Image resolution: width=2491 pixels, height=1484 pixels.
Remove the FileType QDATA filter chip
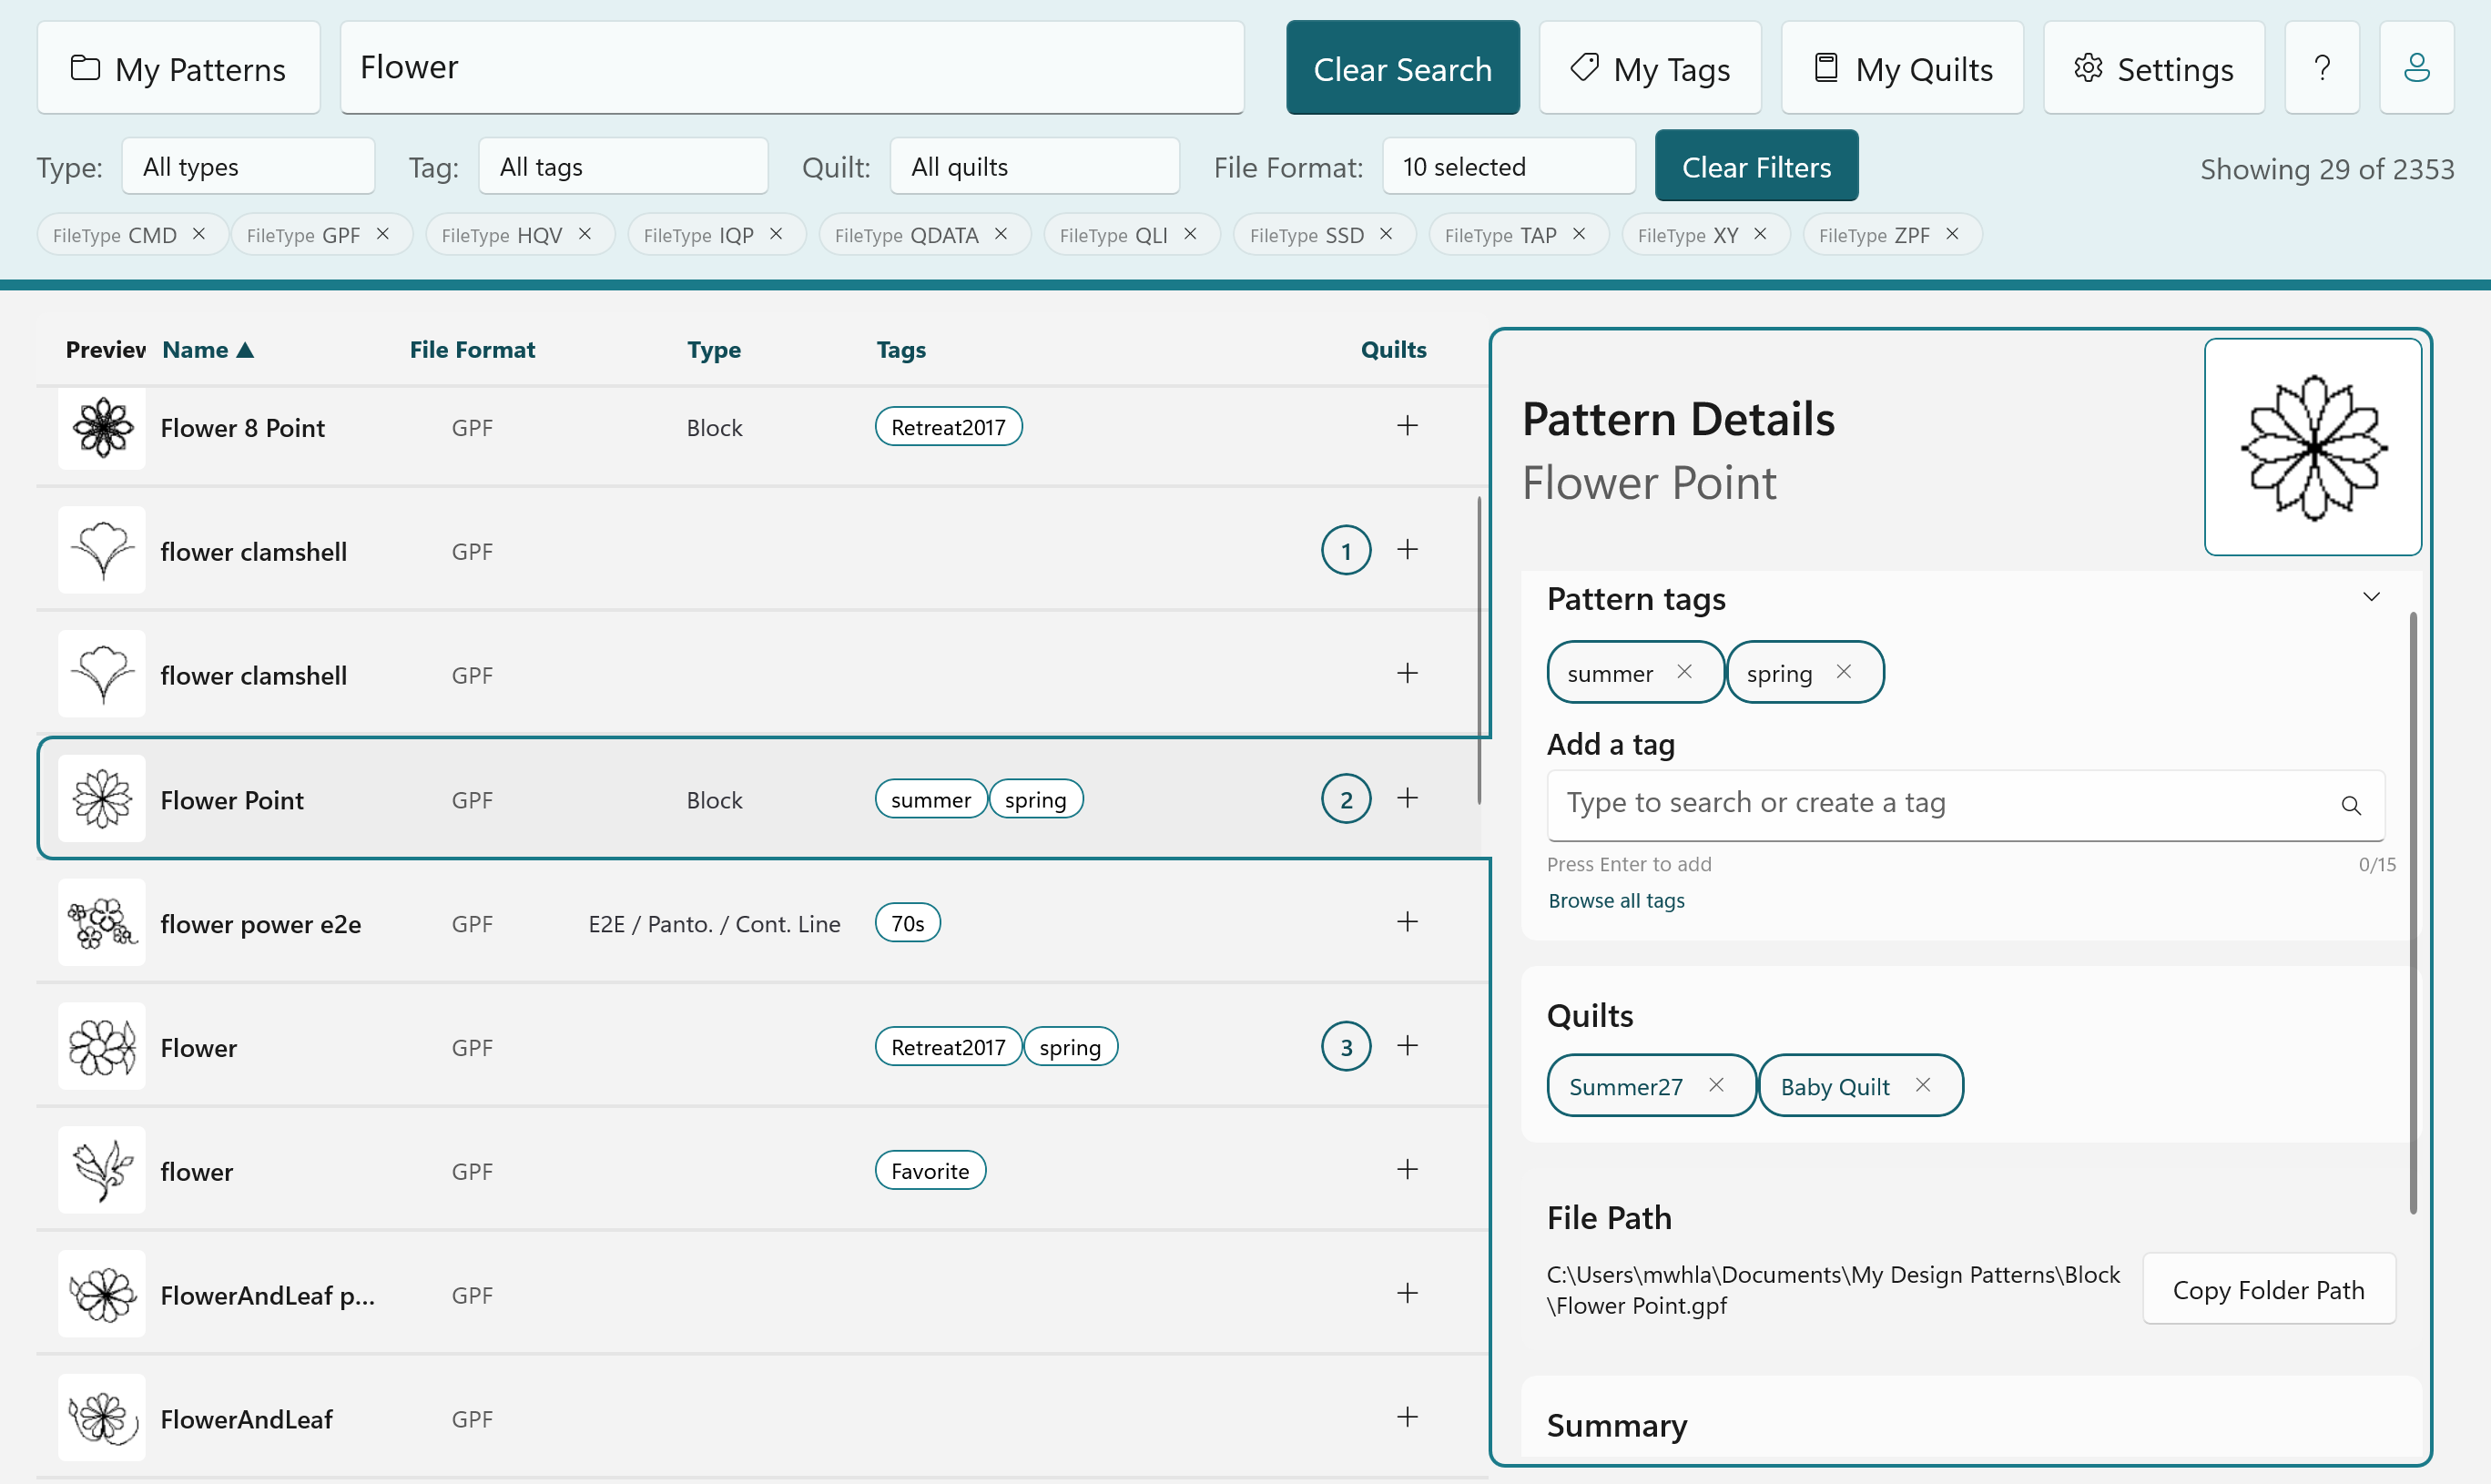[x=1000, y=234]
